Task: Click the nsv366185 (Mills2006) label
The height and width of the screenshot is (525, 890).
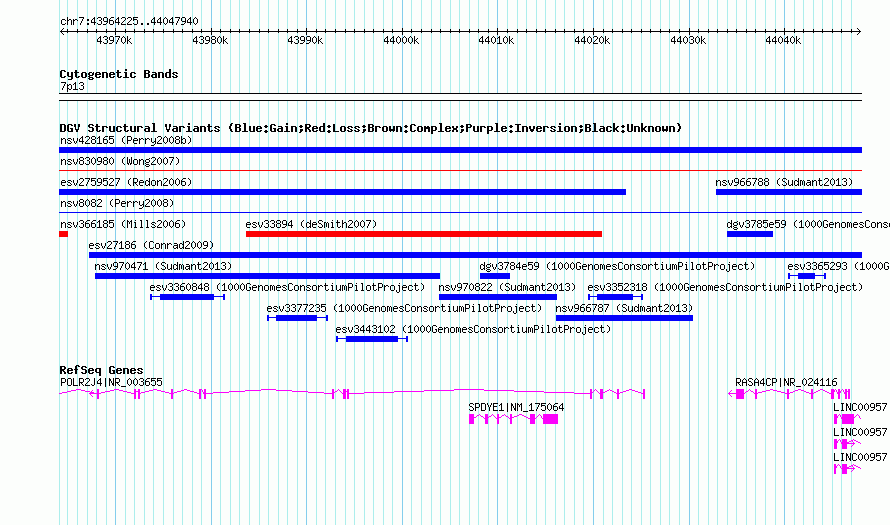Action: coord(123,224)
